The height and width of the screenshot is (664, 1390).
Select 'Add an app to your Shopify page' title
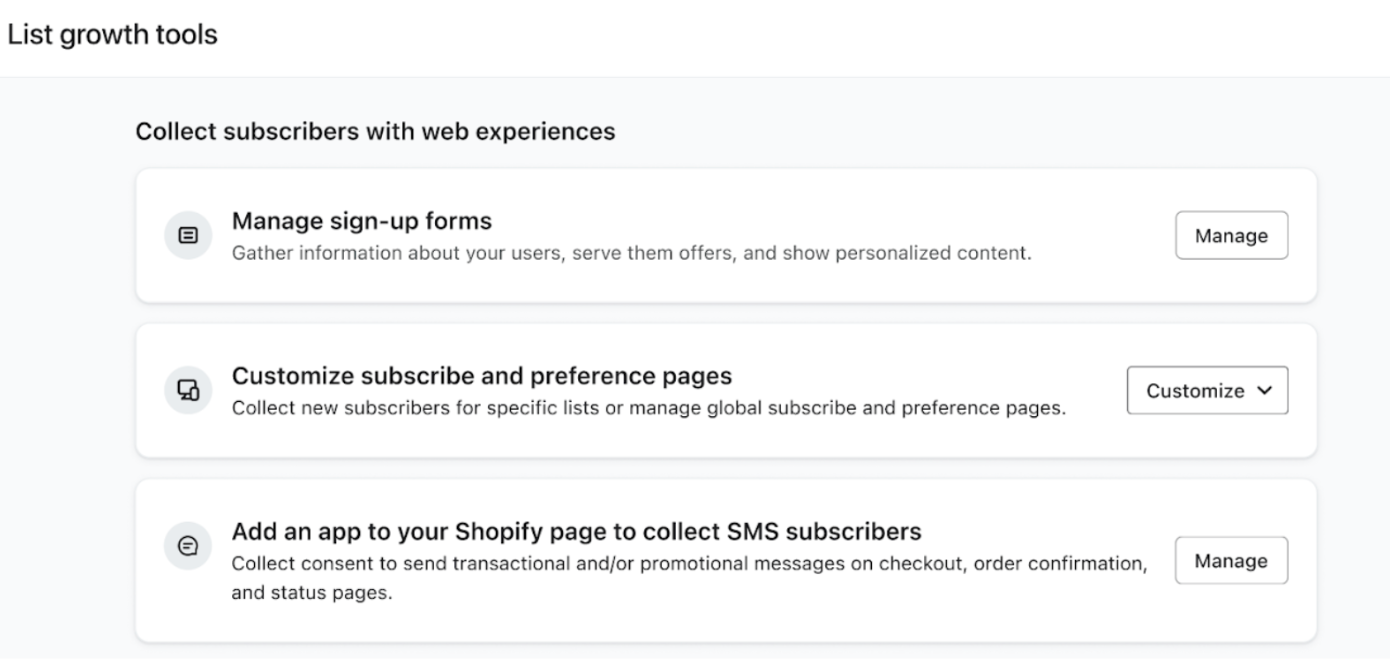click(x=576, y=530)
